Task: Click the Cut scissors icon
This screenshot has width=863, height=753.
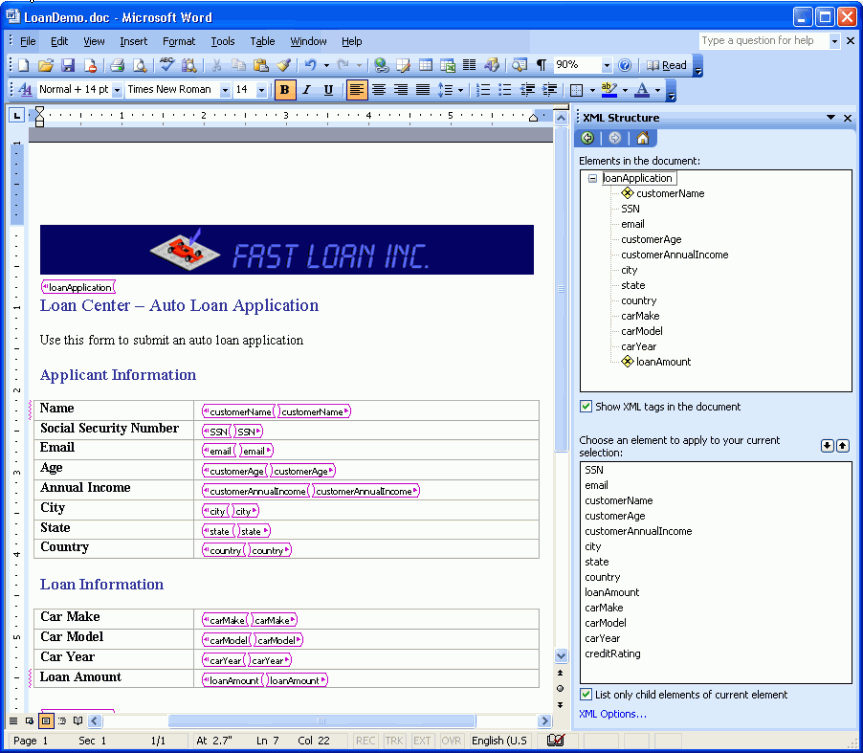Action: [x=216, y=66]
